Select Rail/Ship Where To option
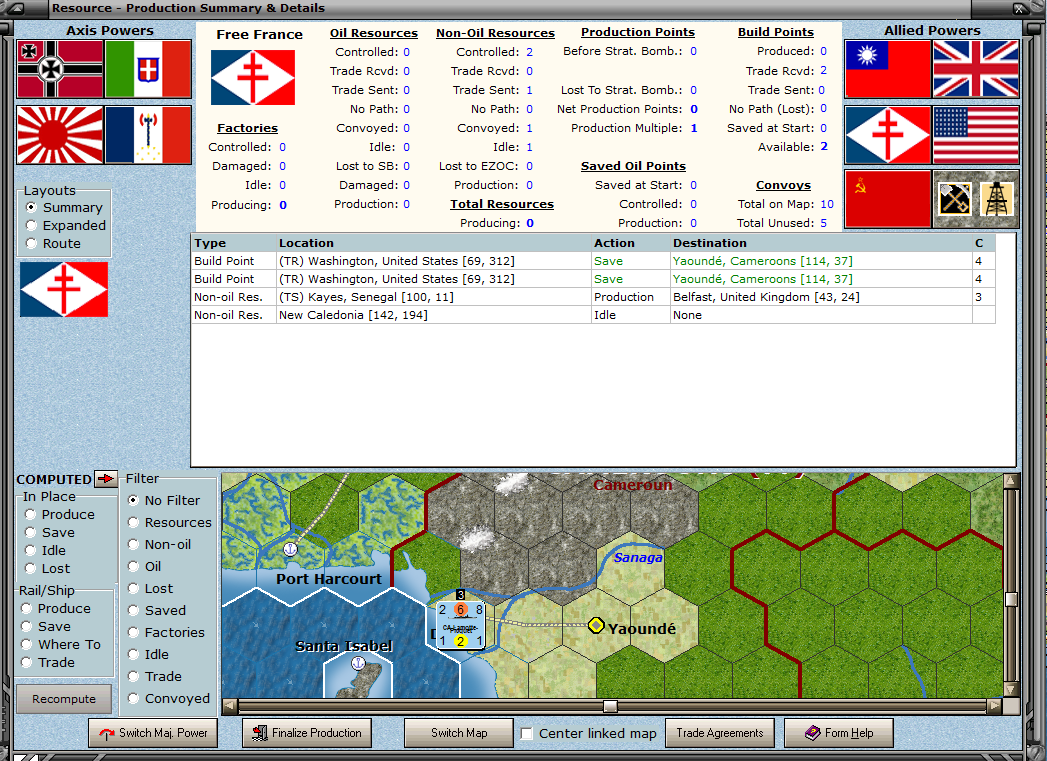The width and height of the screenshot is (1047, 761). (x=27, y=644)
